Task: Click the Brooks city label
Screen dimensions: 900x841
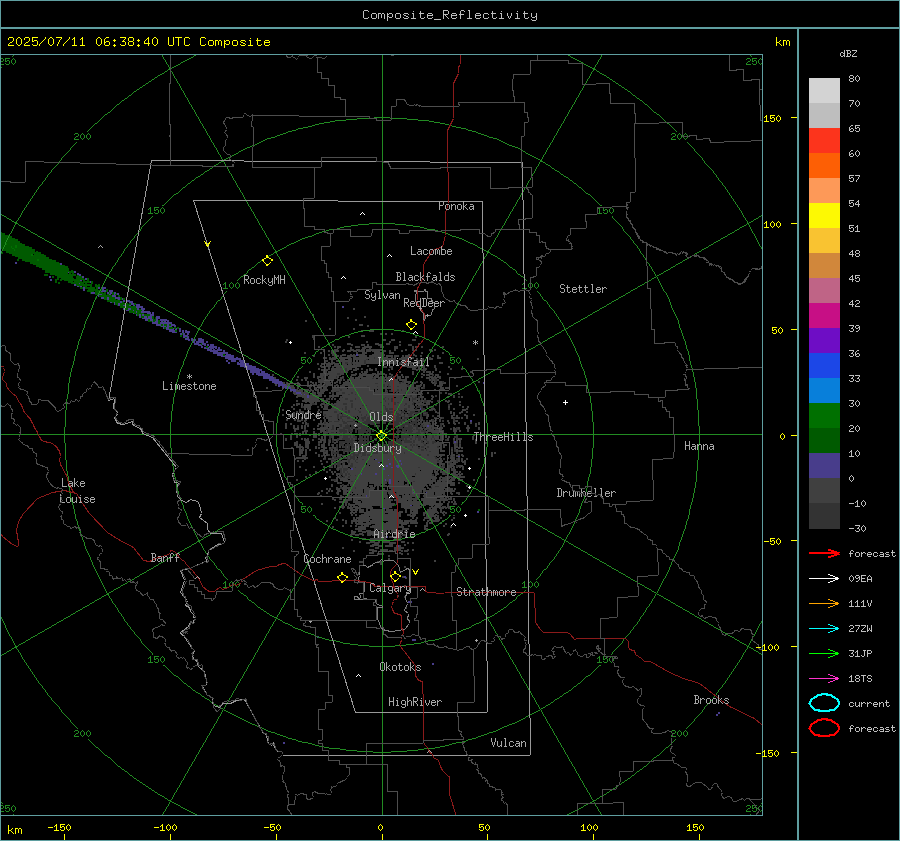Action: [711, 700]
